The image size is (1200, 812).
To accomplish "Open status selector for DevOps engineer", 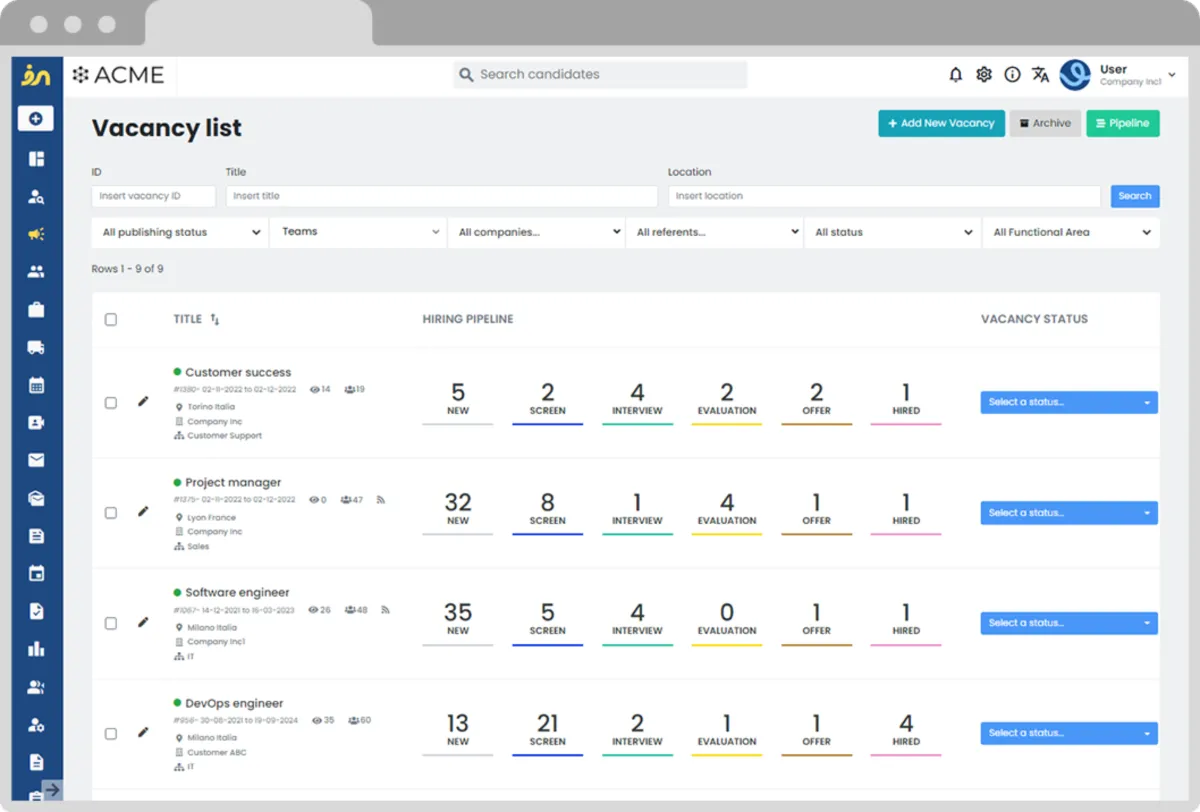I will click(1068, 733).
